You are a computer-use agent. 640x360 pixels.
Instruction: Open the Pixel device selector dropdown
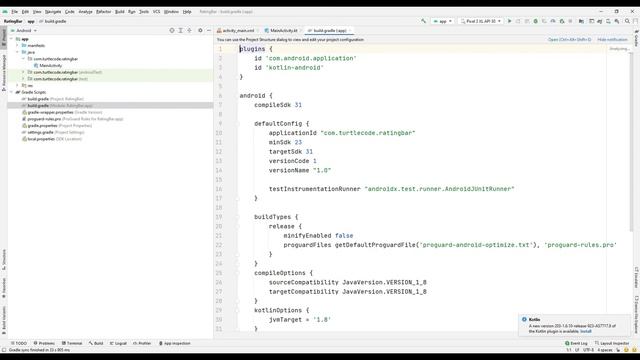pyautogui.click(x=481, y=21)
